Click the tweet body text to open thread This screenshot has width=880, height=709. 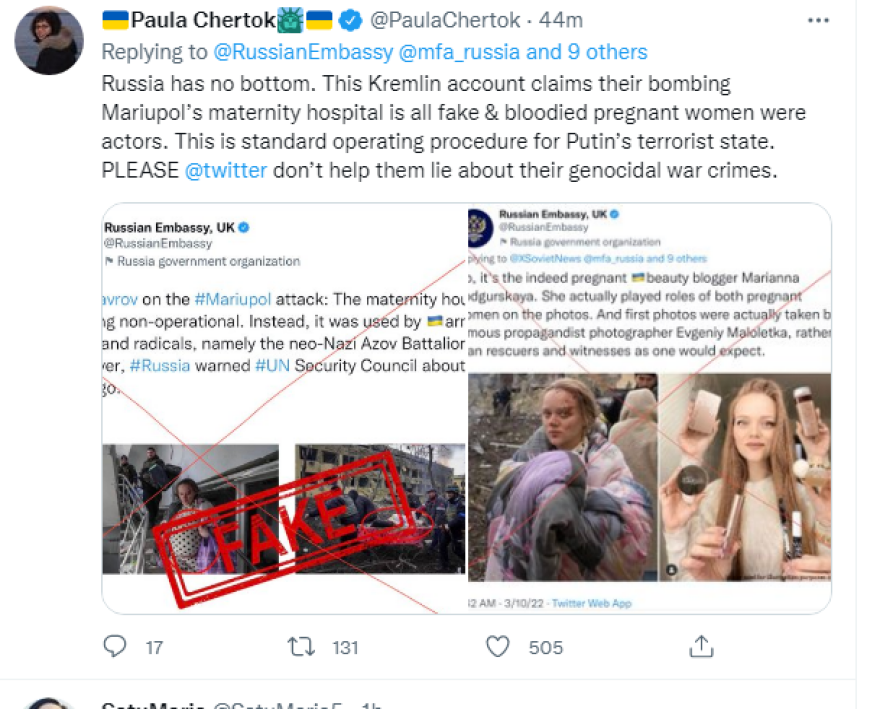click(453, 127)
